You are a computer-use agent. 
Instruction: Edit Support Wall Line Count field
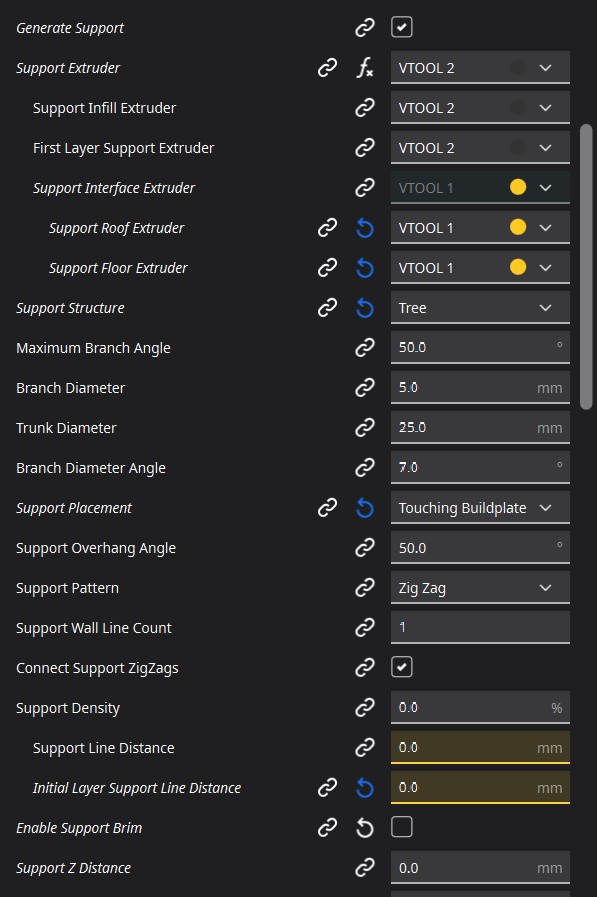pyautogui.click(x=480, y=628)
